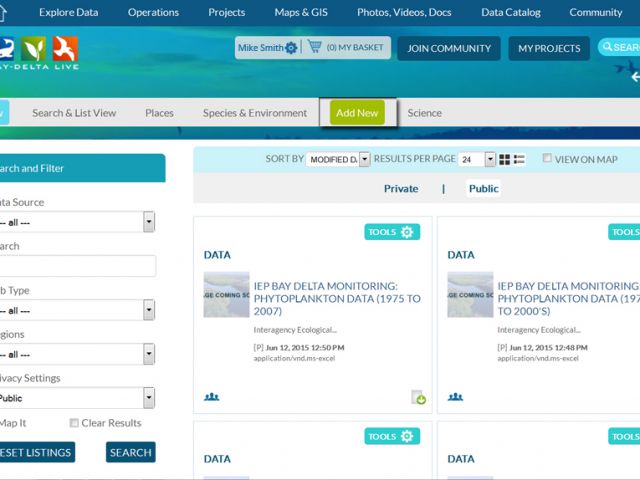Open Maps & GIS menu

point(301,13)
